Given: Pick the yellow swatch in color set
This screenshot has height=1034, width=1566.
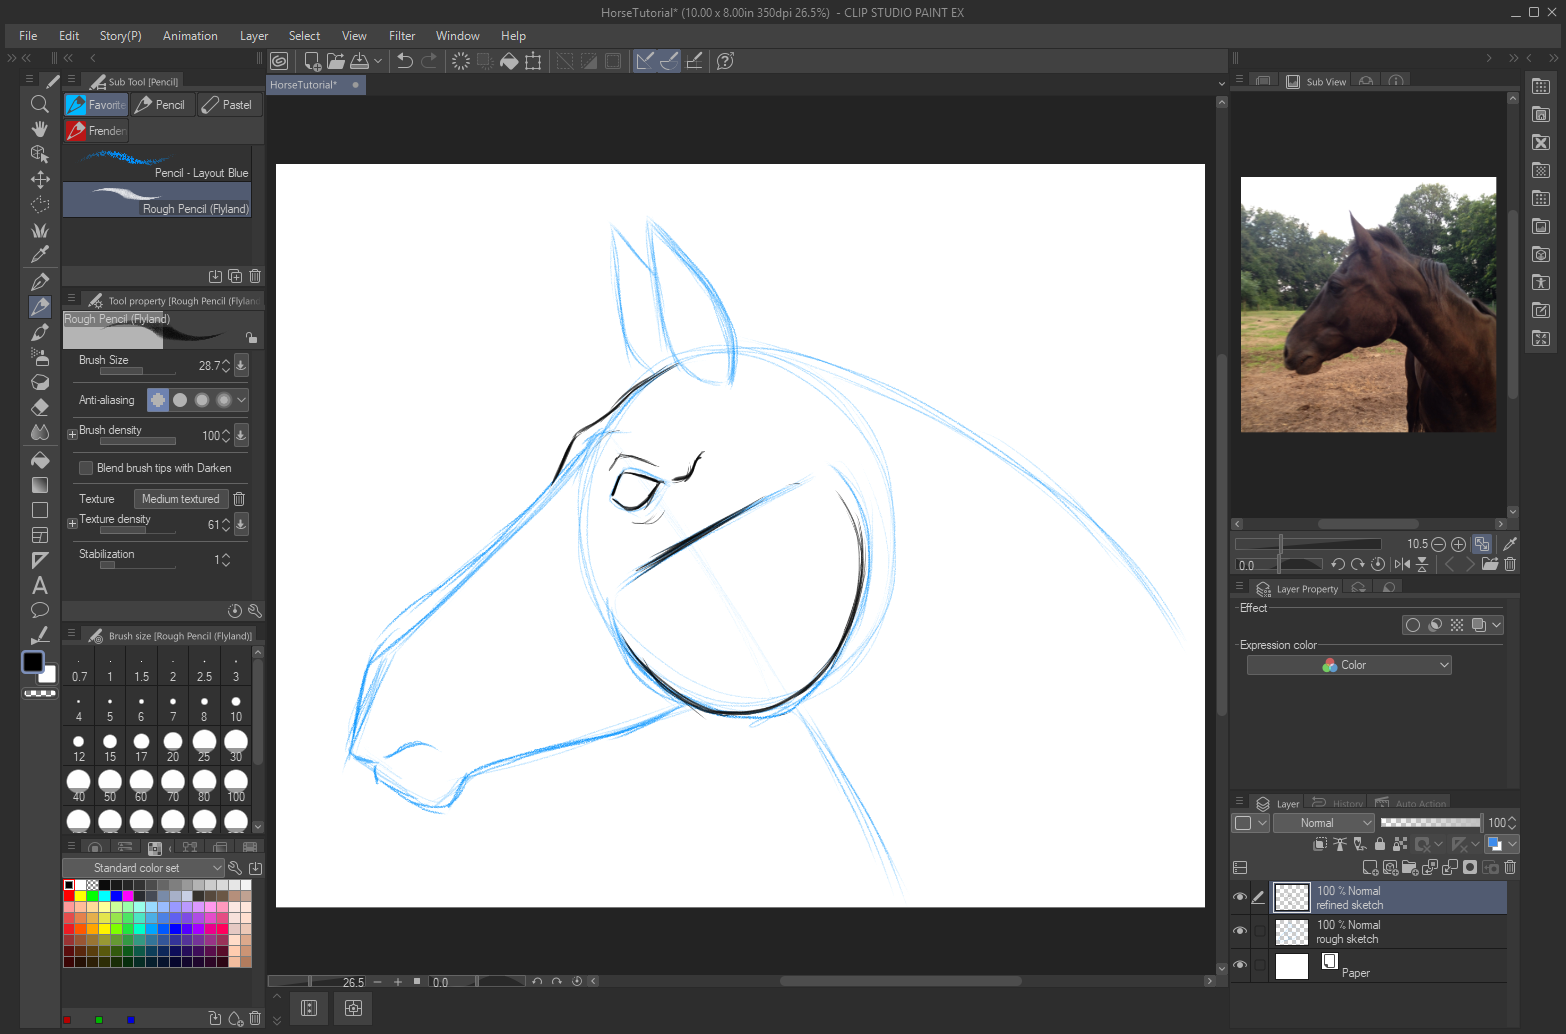Looking at the screenshot, I should pos(81,896).
